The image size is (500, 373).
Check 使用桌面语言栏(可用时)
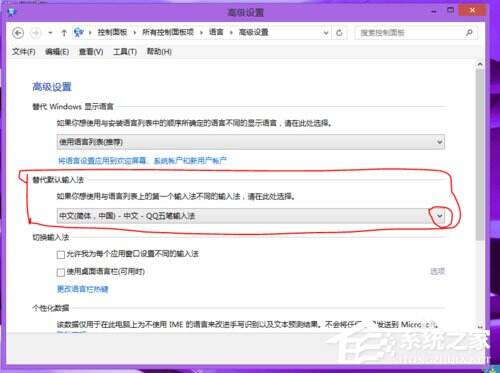point(61,273)
